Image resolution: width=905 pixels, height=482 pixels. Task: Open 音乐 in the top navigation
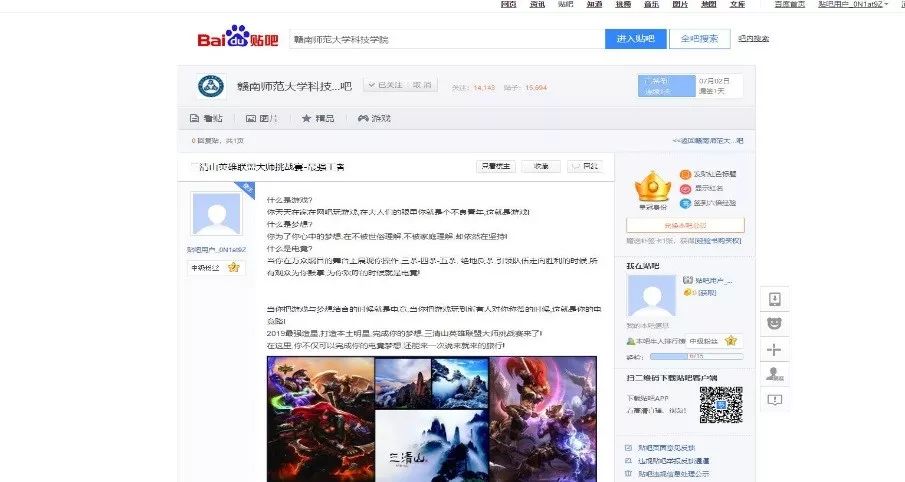[652, 4]
